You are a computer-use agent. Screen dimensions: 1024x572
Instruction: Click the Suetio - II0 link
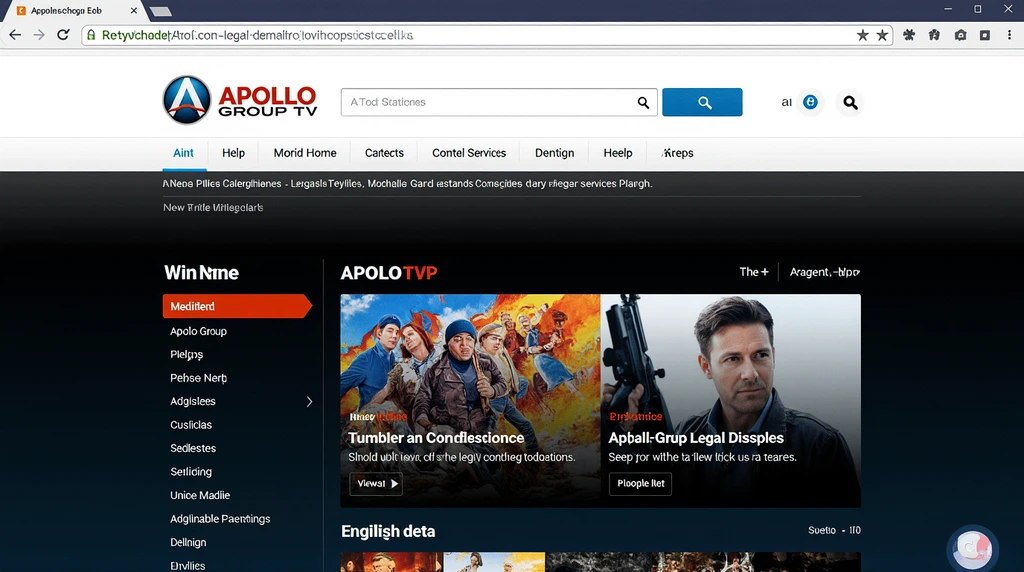pyautogui.click(x=834, y=530)
